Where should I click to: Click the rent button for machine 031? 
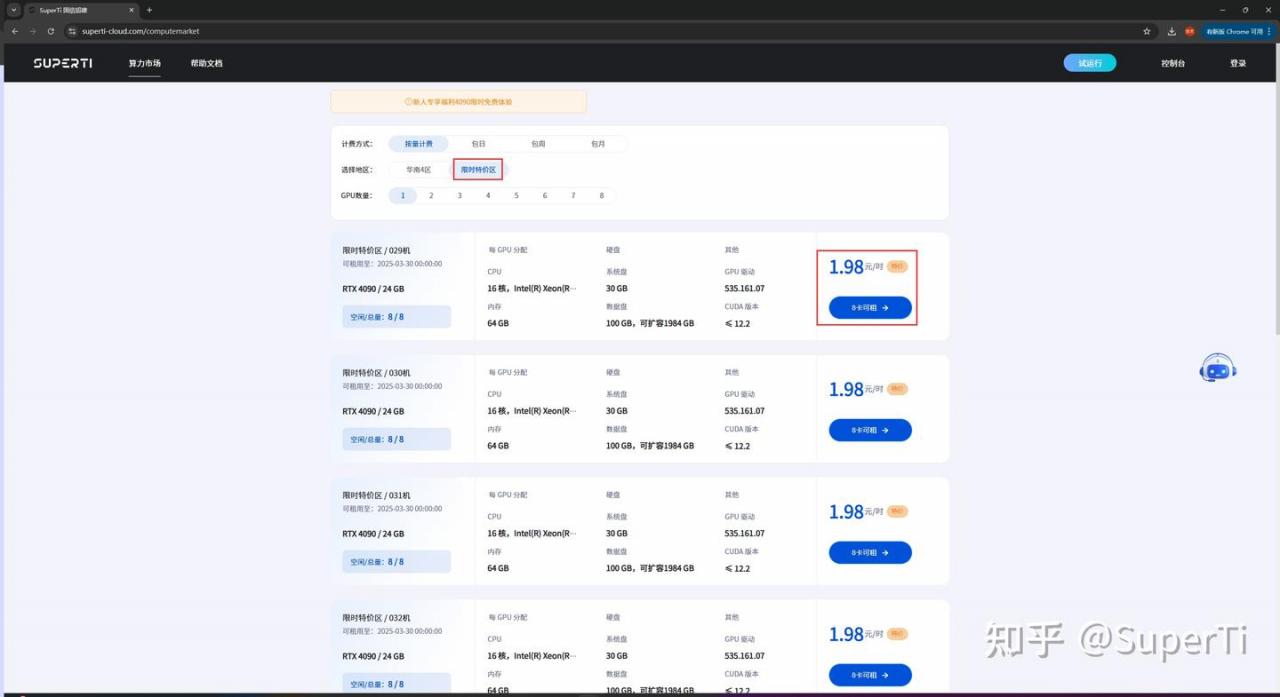[870, 553]
